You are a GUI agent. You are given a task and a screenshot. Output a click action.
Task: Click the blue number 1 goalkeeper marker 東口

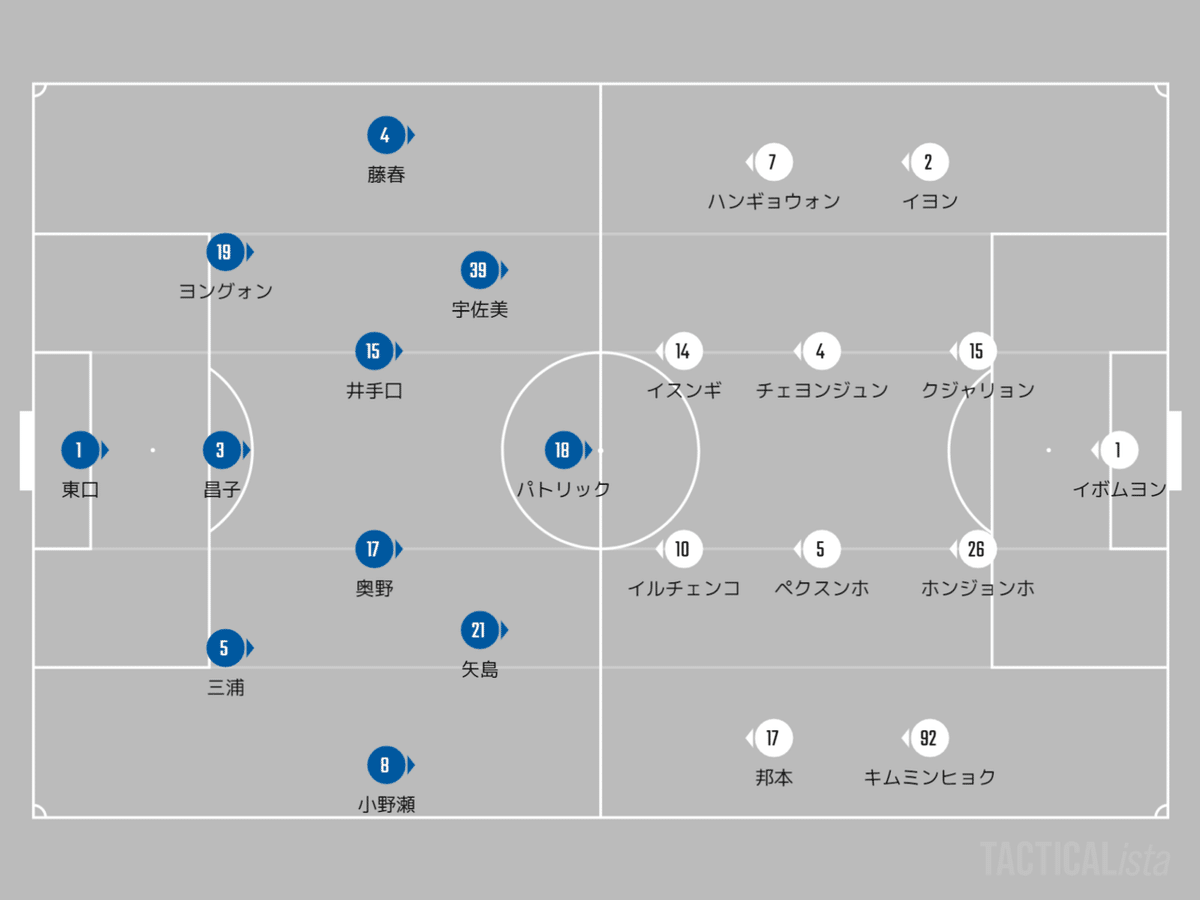click(x=79, y=450)
